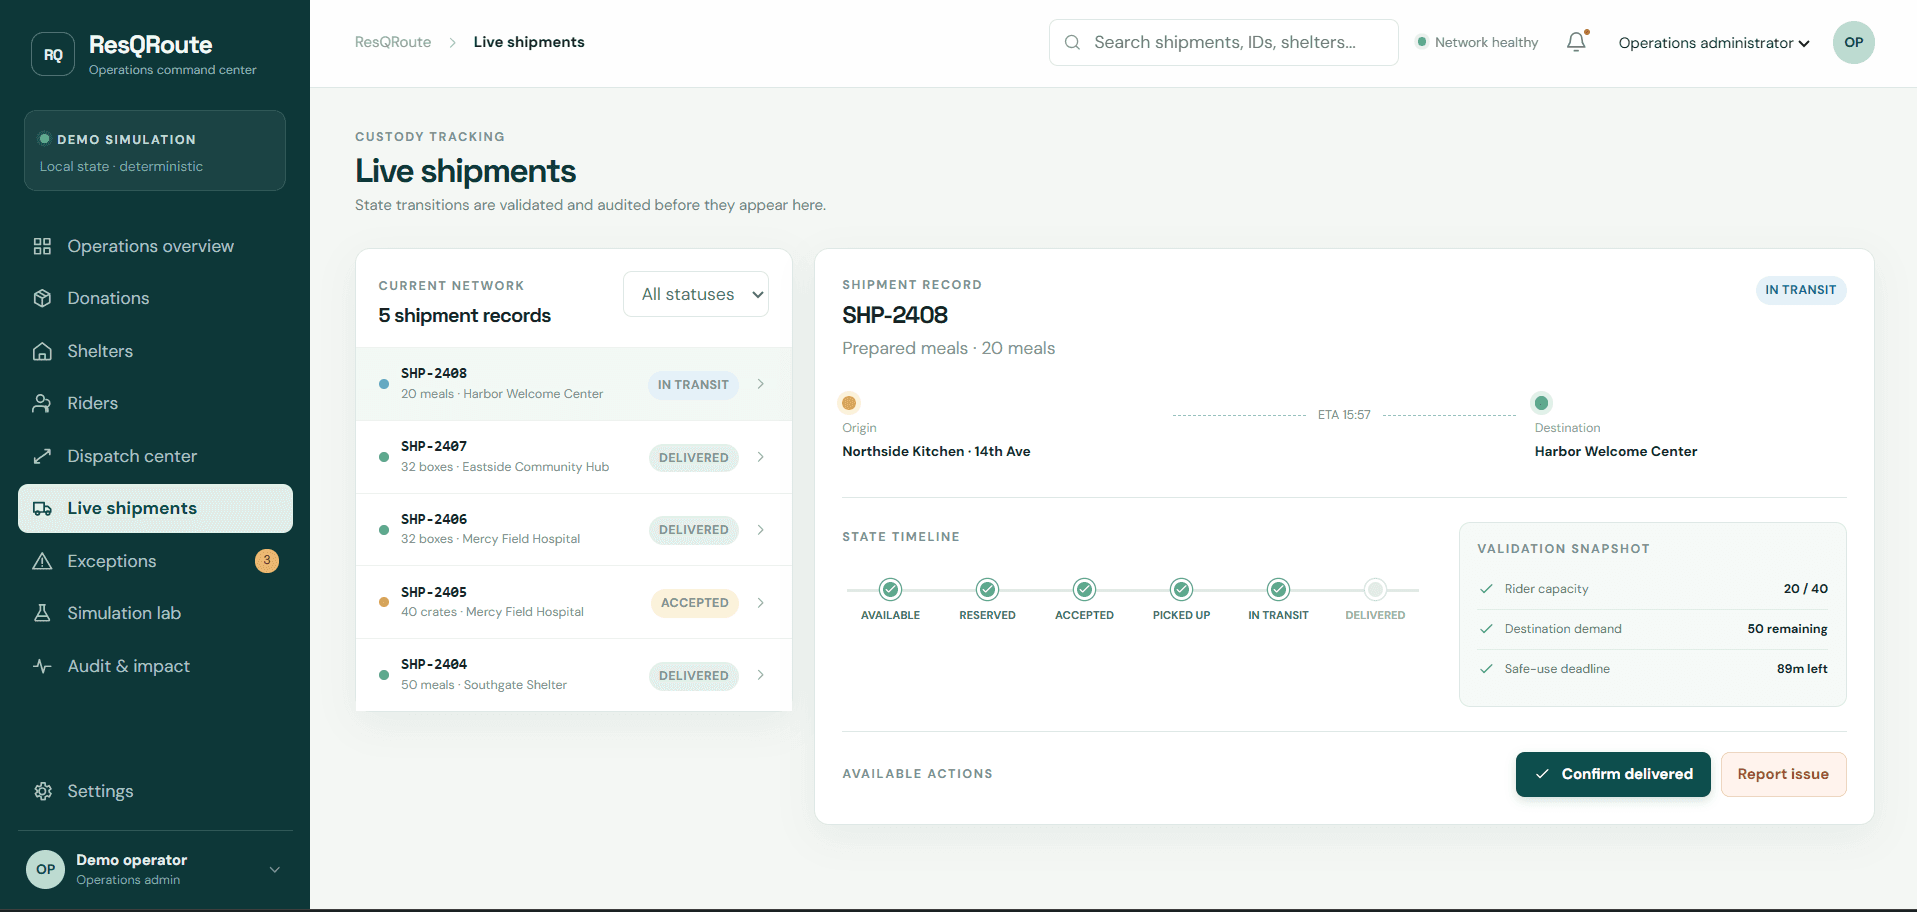
Task: Click the Settings gear icon
Action: [42, 791]
